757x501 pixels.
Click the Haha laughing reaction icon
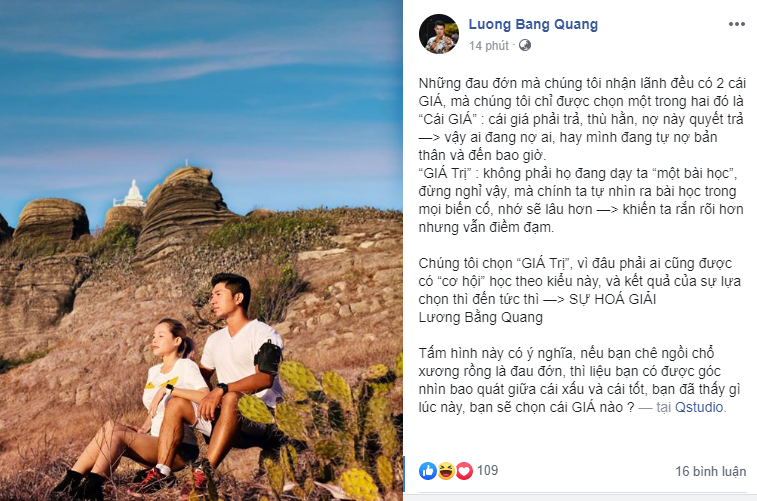pos(446,470)
